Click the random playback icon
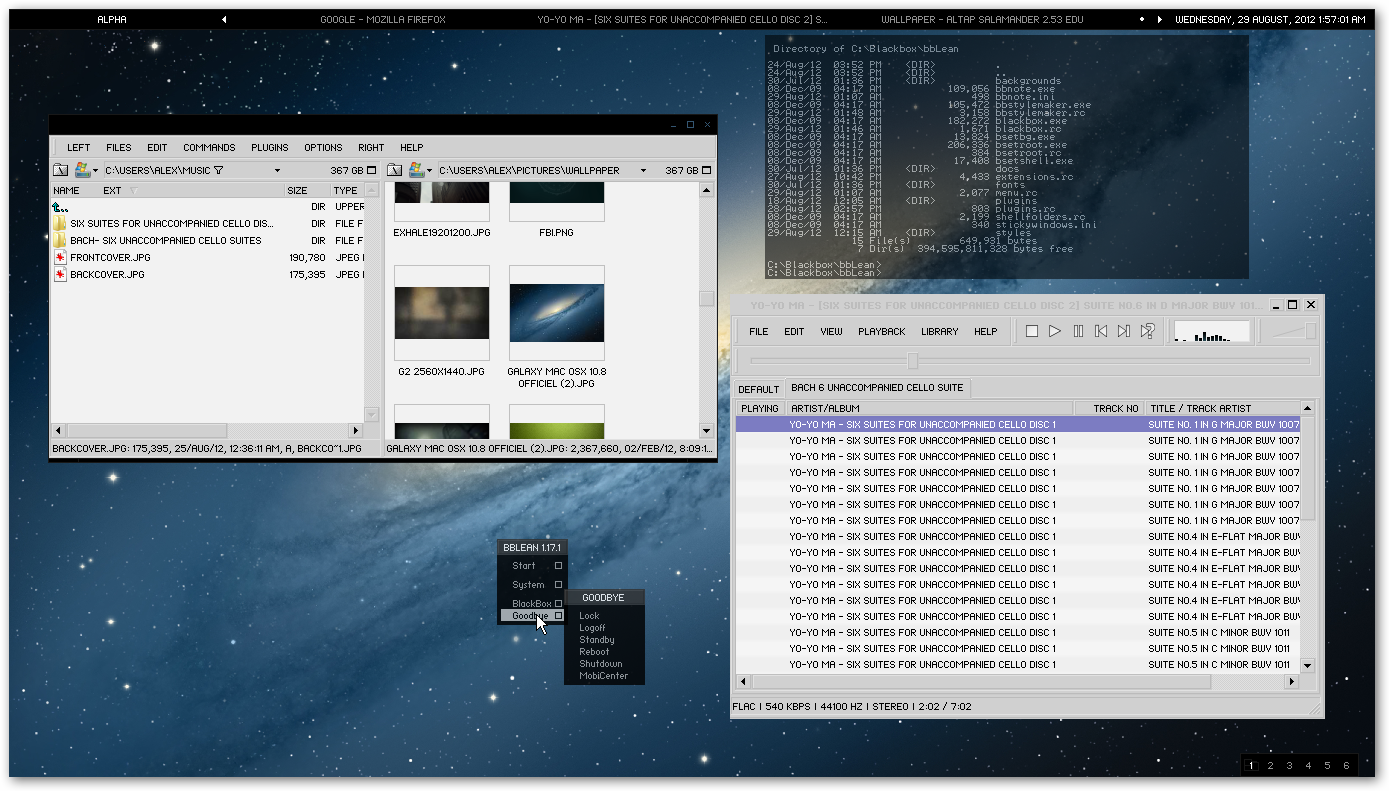 tap(1148, 331)
